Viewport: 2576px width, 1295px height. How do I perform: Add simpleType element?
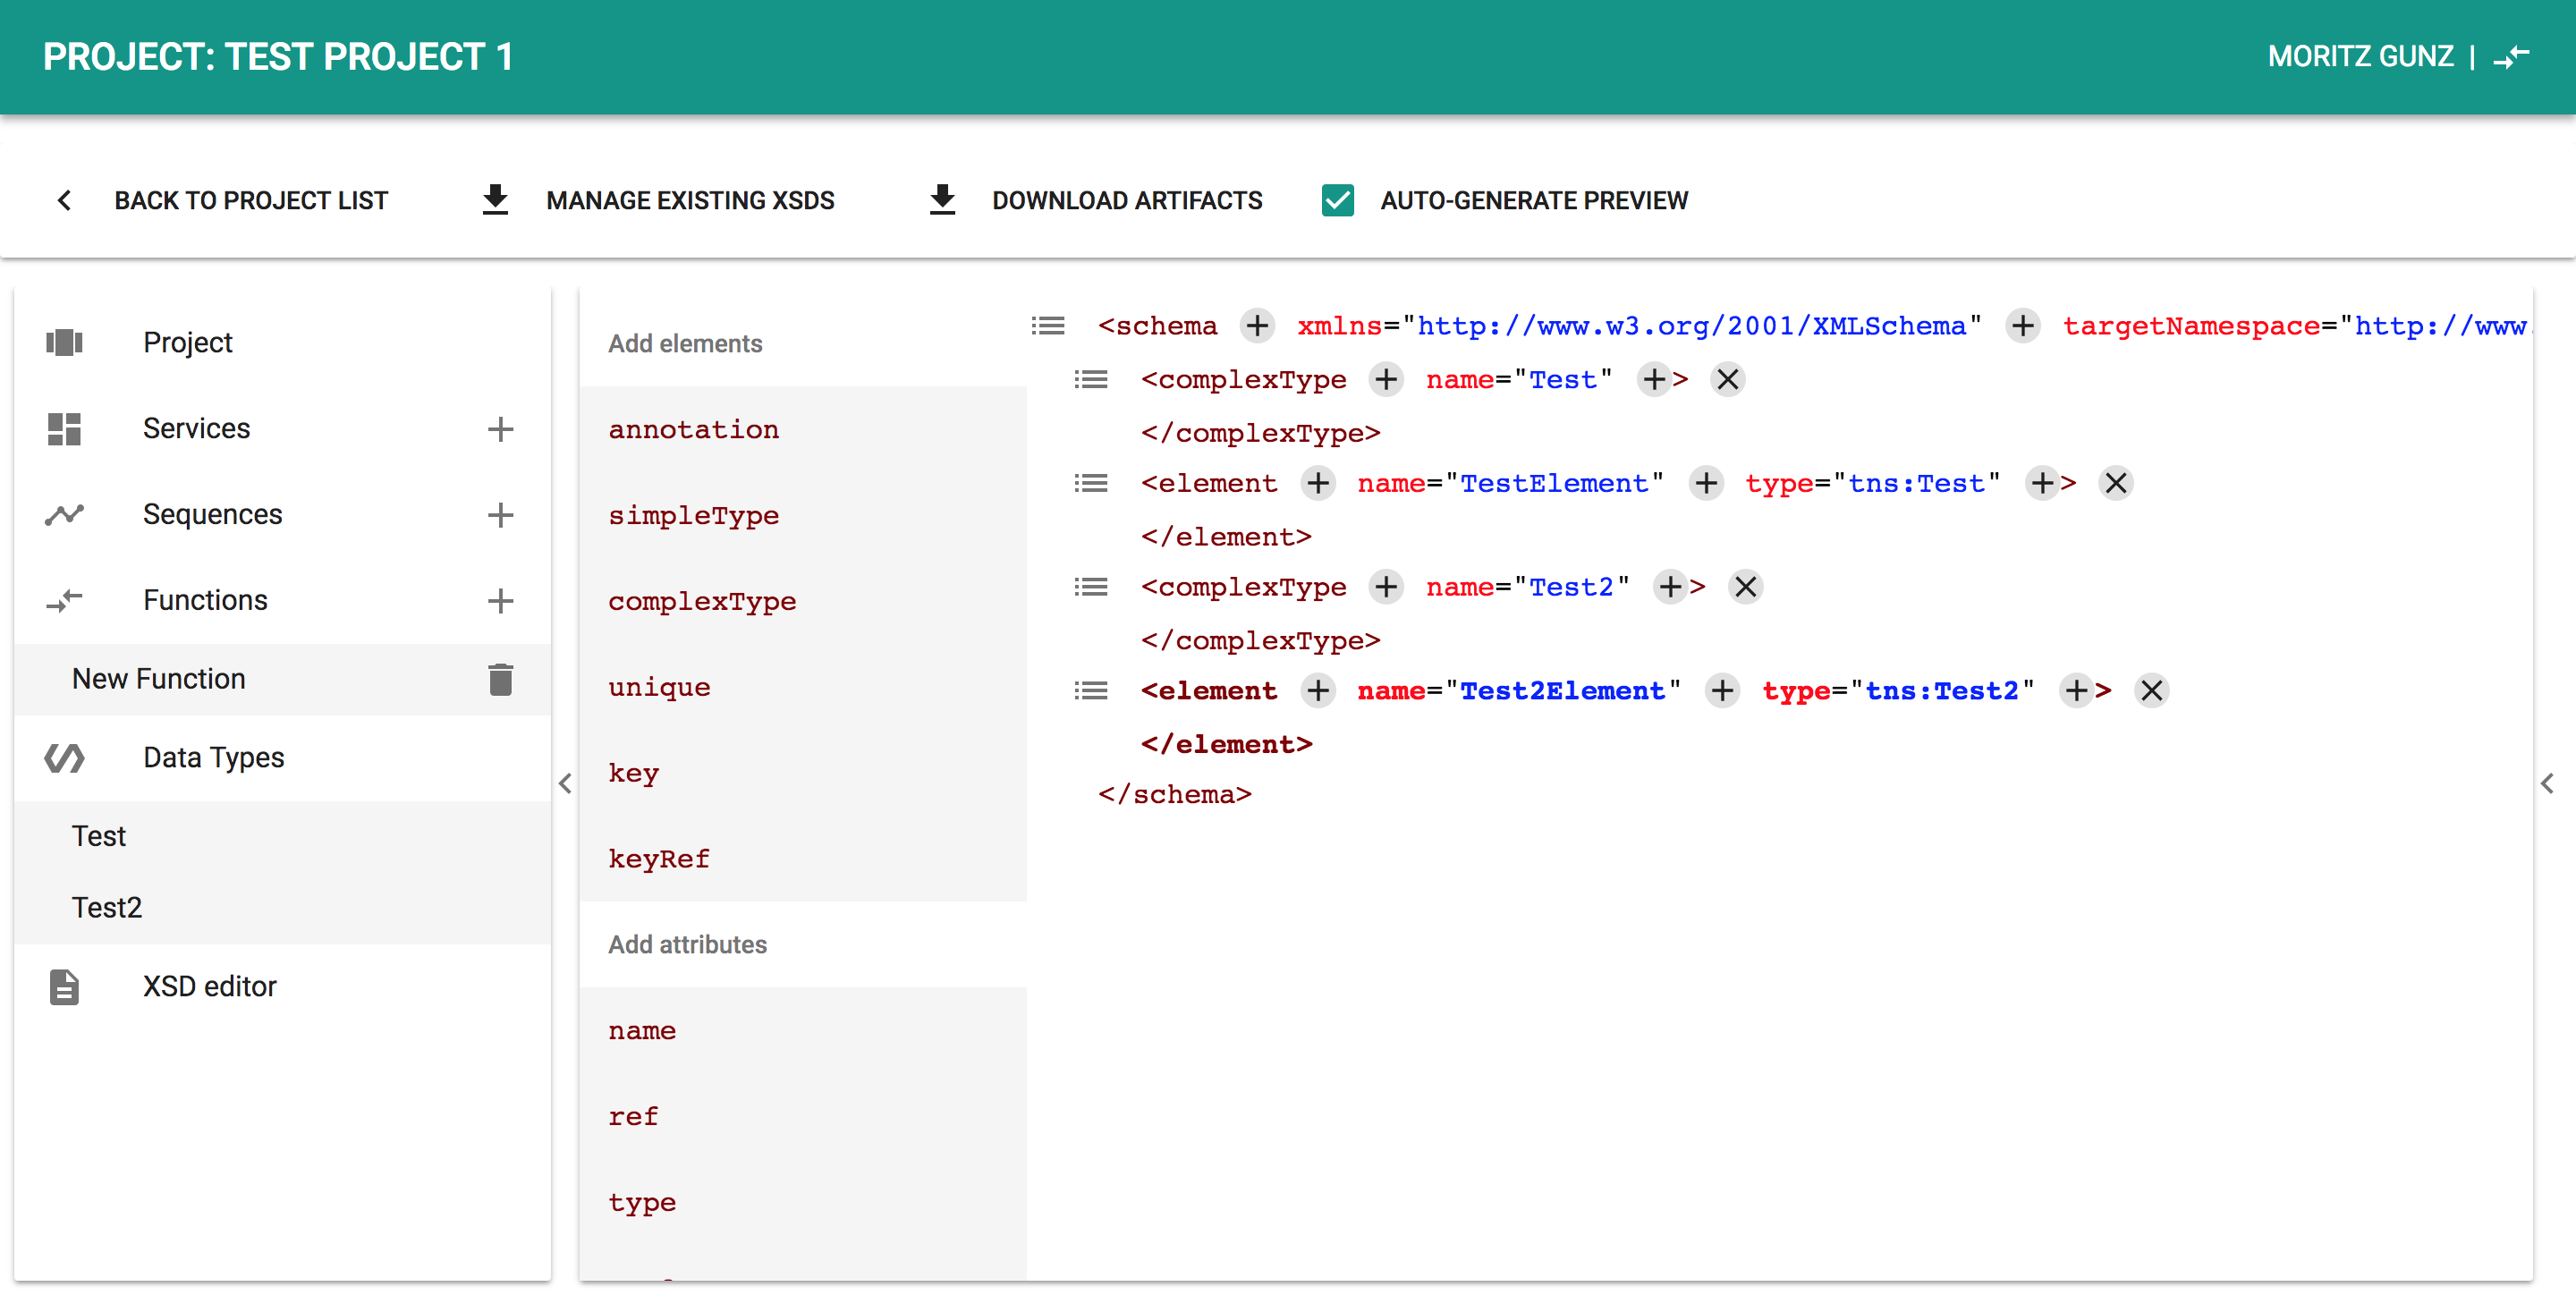pyautogui.click(x=803, y=516)
